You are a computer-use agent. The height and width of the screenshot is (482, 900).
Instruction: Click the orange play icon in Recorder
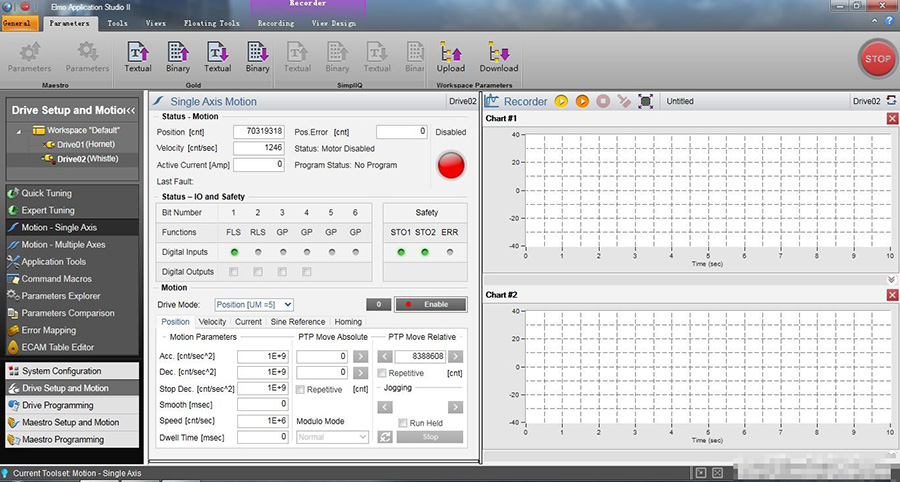(582, 101)
